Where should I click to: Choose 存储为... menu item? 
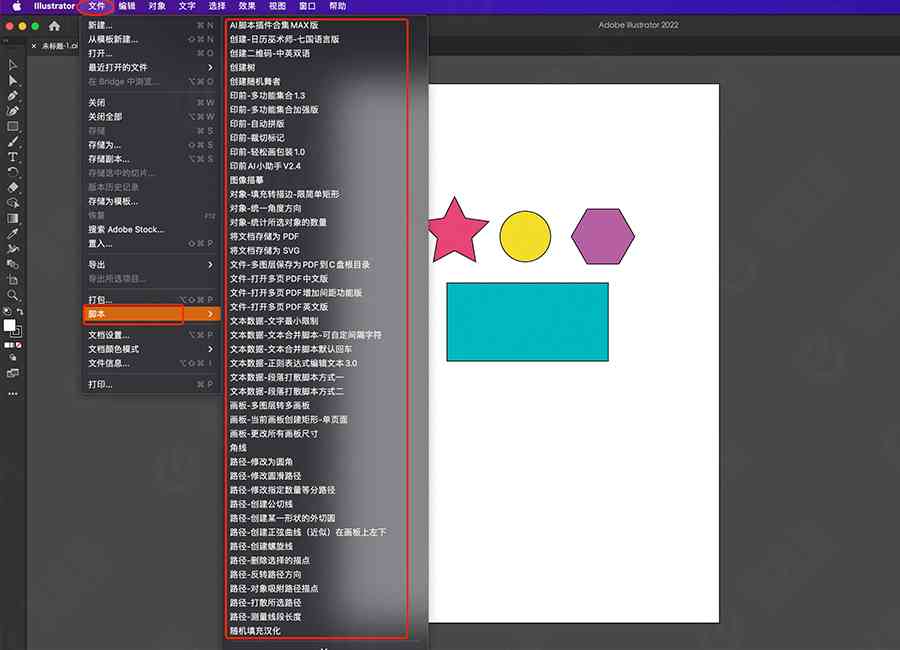click(x=151, y=145)
